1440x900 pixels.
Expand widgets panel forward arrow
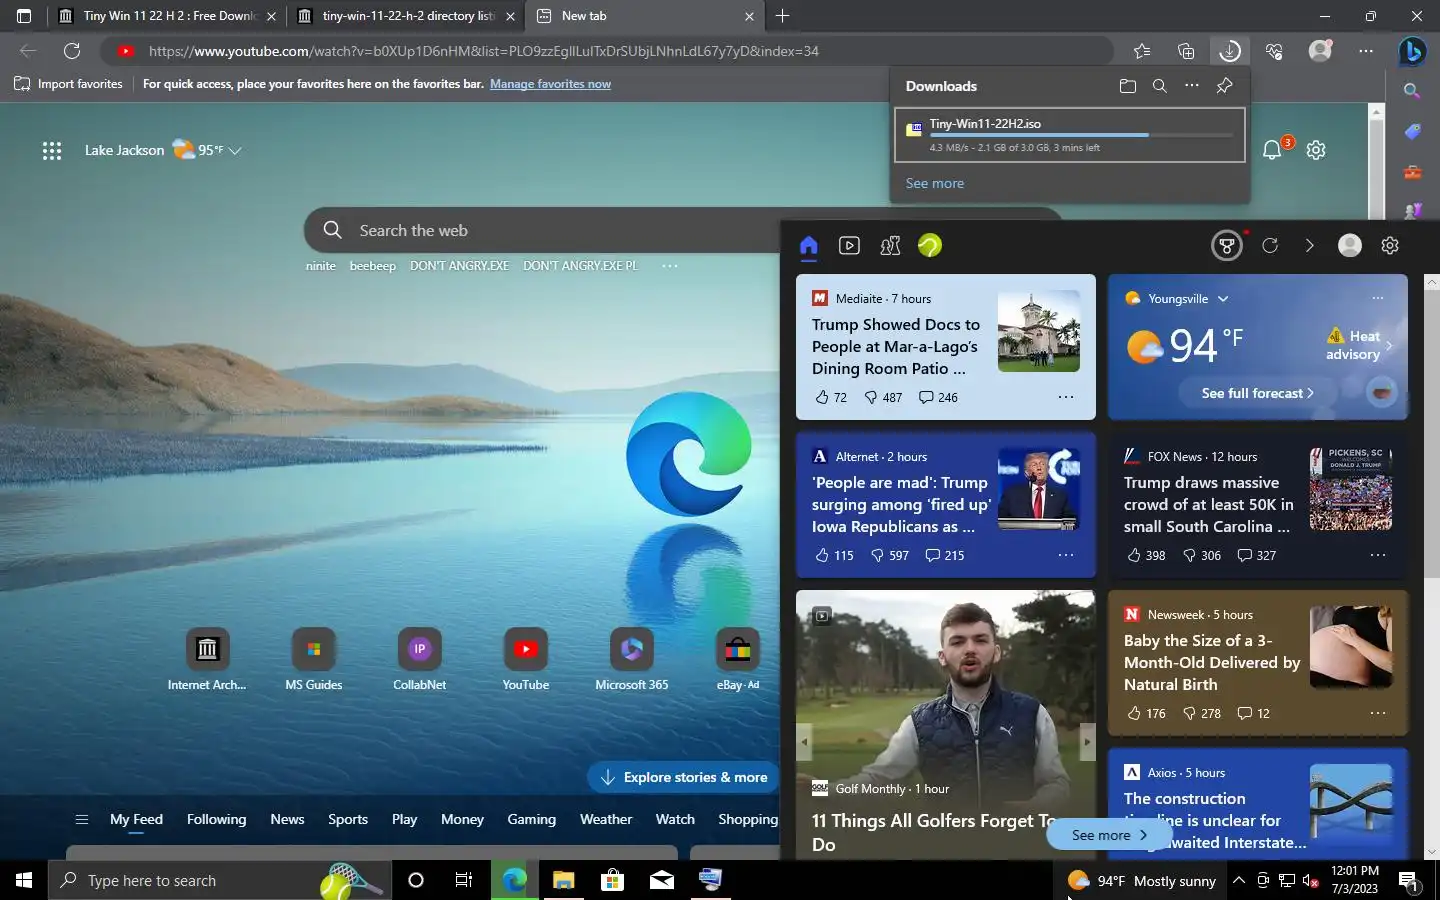1310,246
